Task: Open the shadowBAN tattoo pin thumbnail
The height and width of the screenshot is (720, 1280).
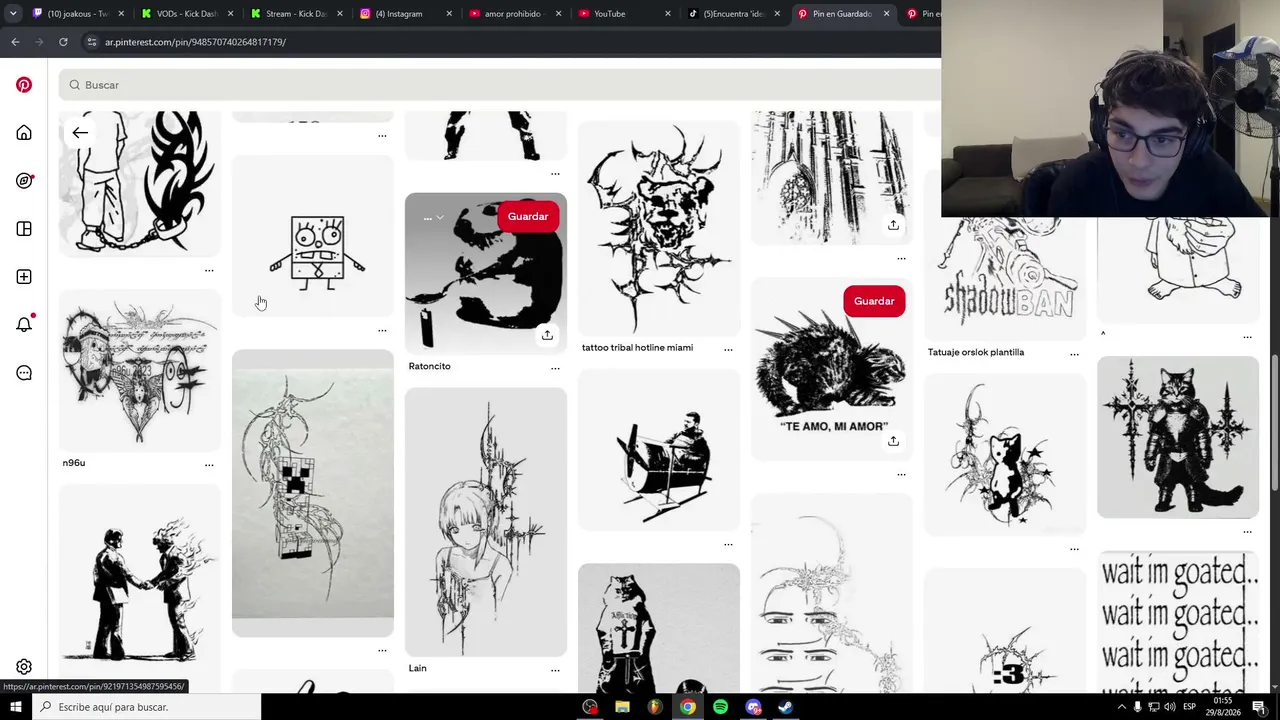Action: [1005, 278]
